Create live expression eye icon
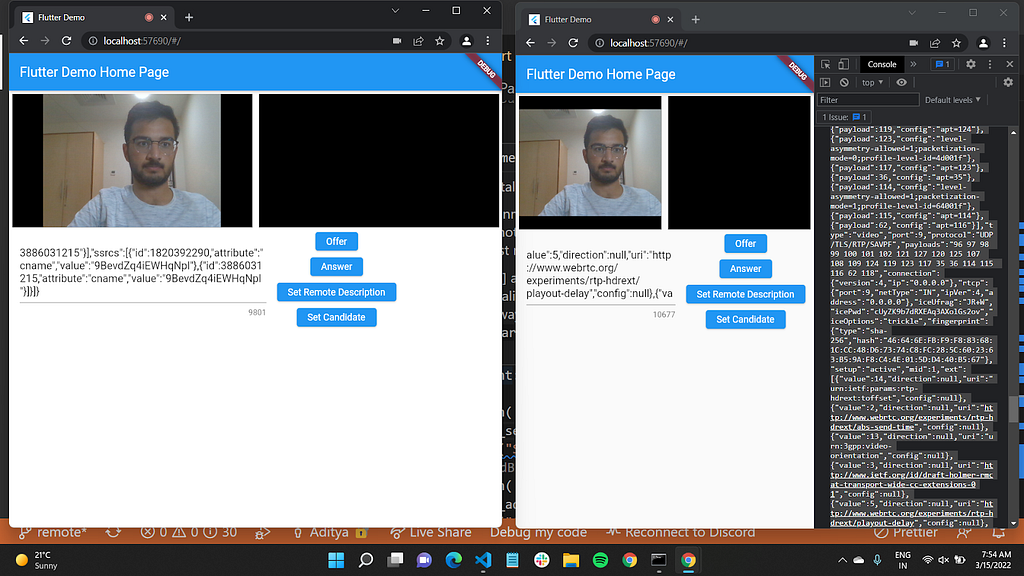Screen dimensions: 1024x576 pyautogui.click(x=901, y=82)
